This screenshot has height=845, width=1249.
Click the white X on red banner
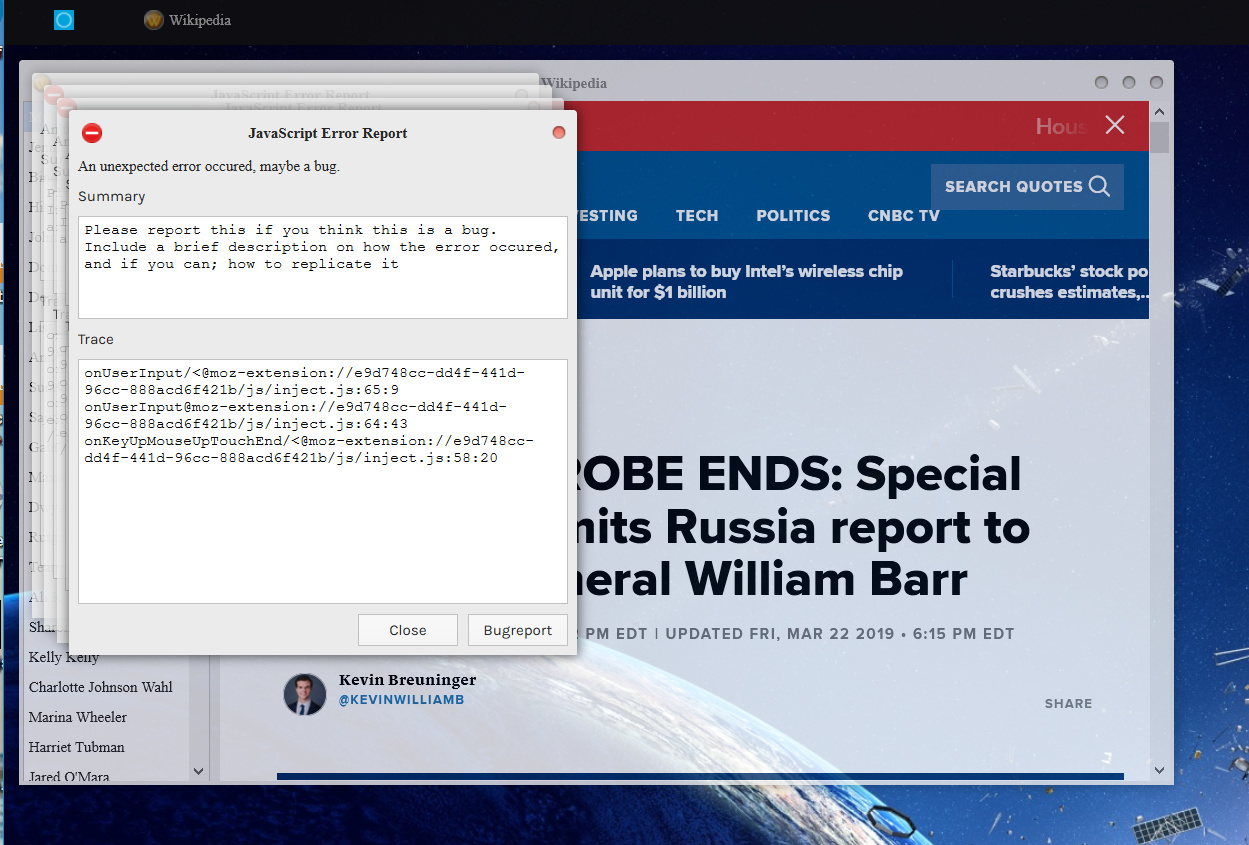(x=1115, y=125)
